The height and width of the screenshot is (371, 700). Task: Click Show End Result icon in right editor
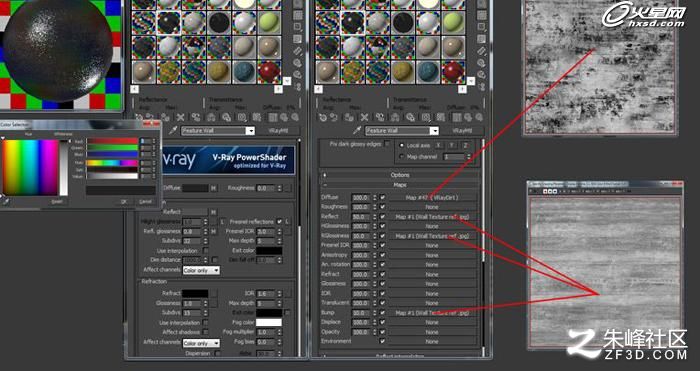coord(456,117)
